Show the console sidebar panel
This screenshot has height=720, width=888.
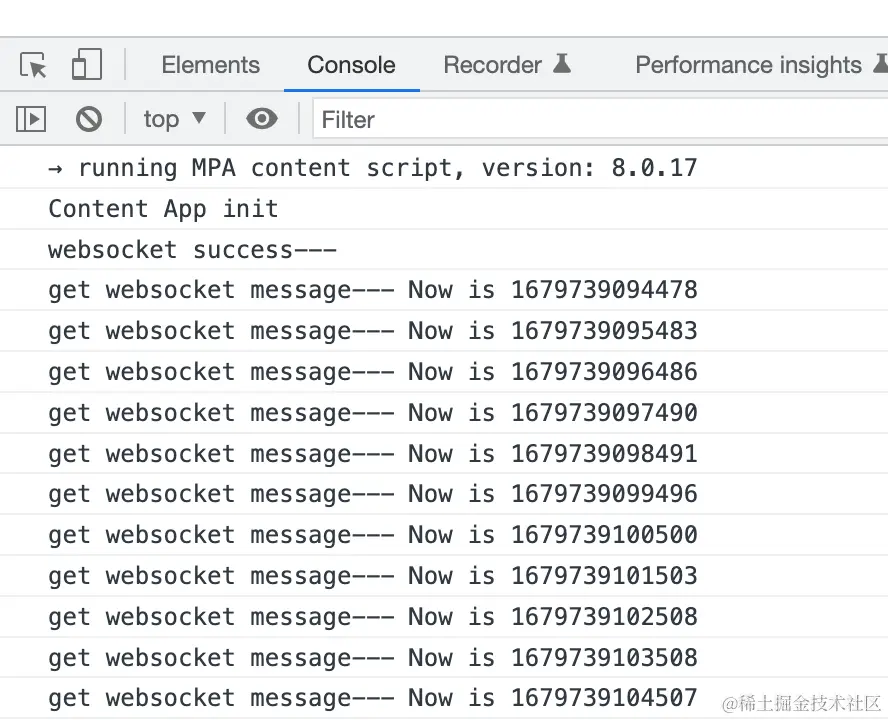tap(31, 120)
